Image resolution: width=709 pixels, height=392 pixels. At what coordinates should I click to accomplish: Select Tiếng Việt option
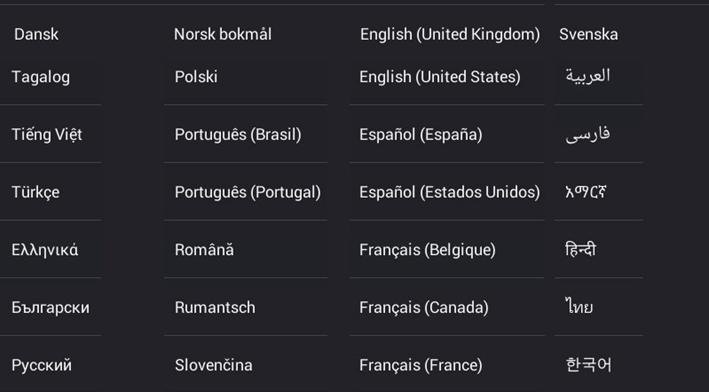(x=47, y=135)
